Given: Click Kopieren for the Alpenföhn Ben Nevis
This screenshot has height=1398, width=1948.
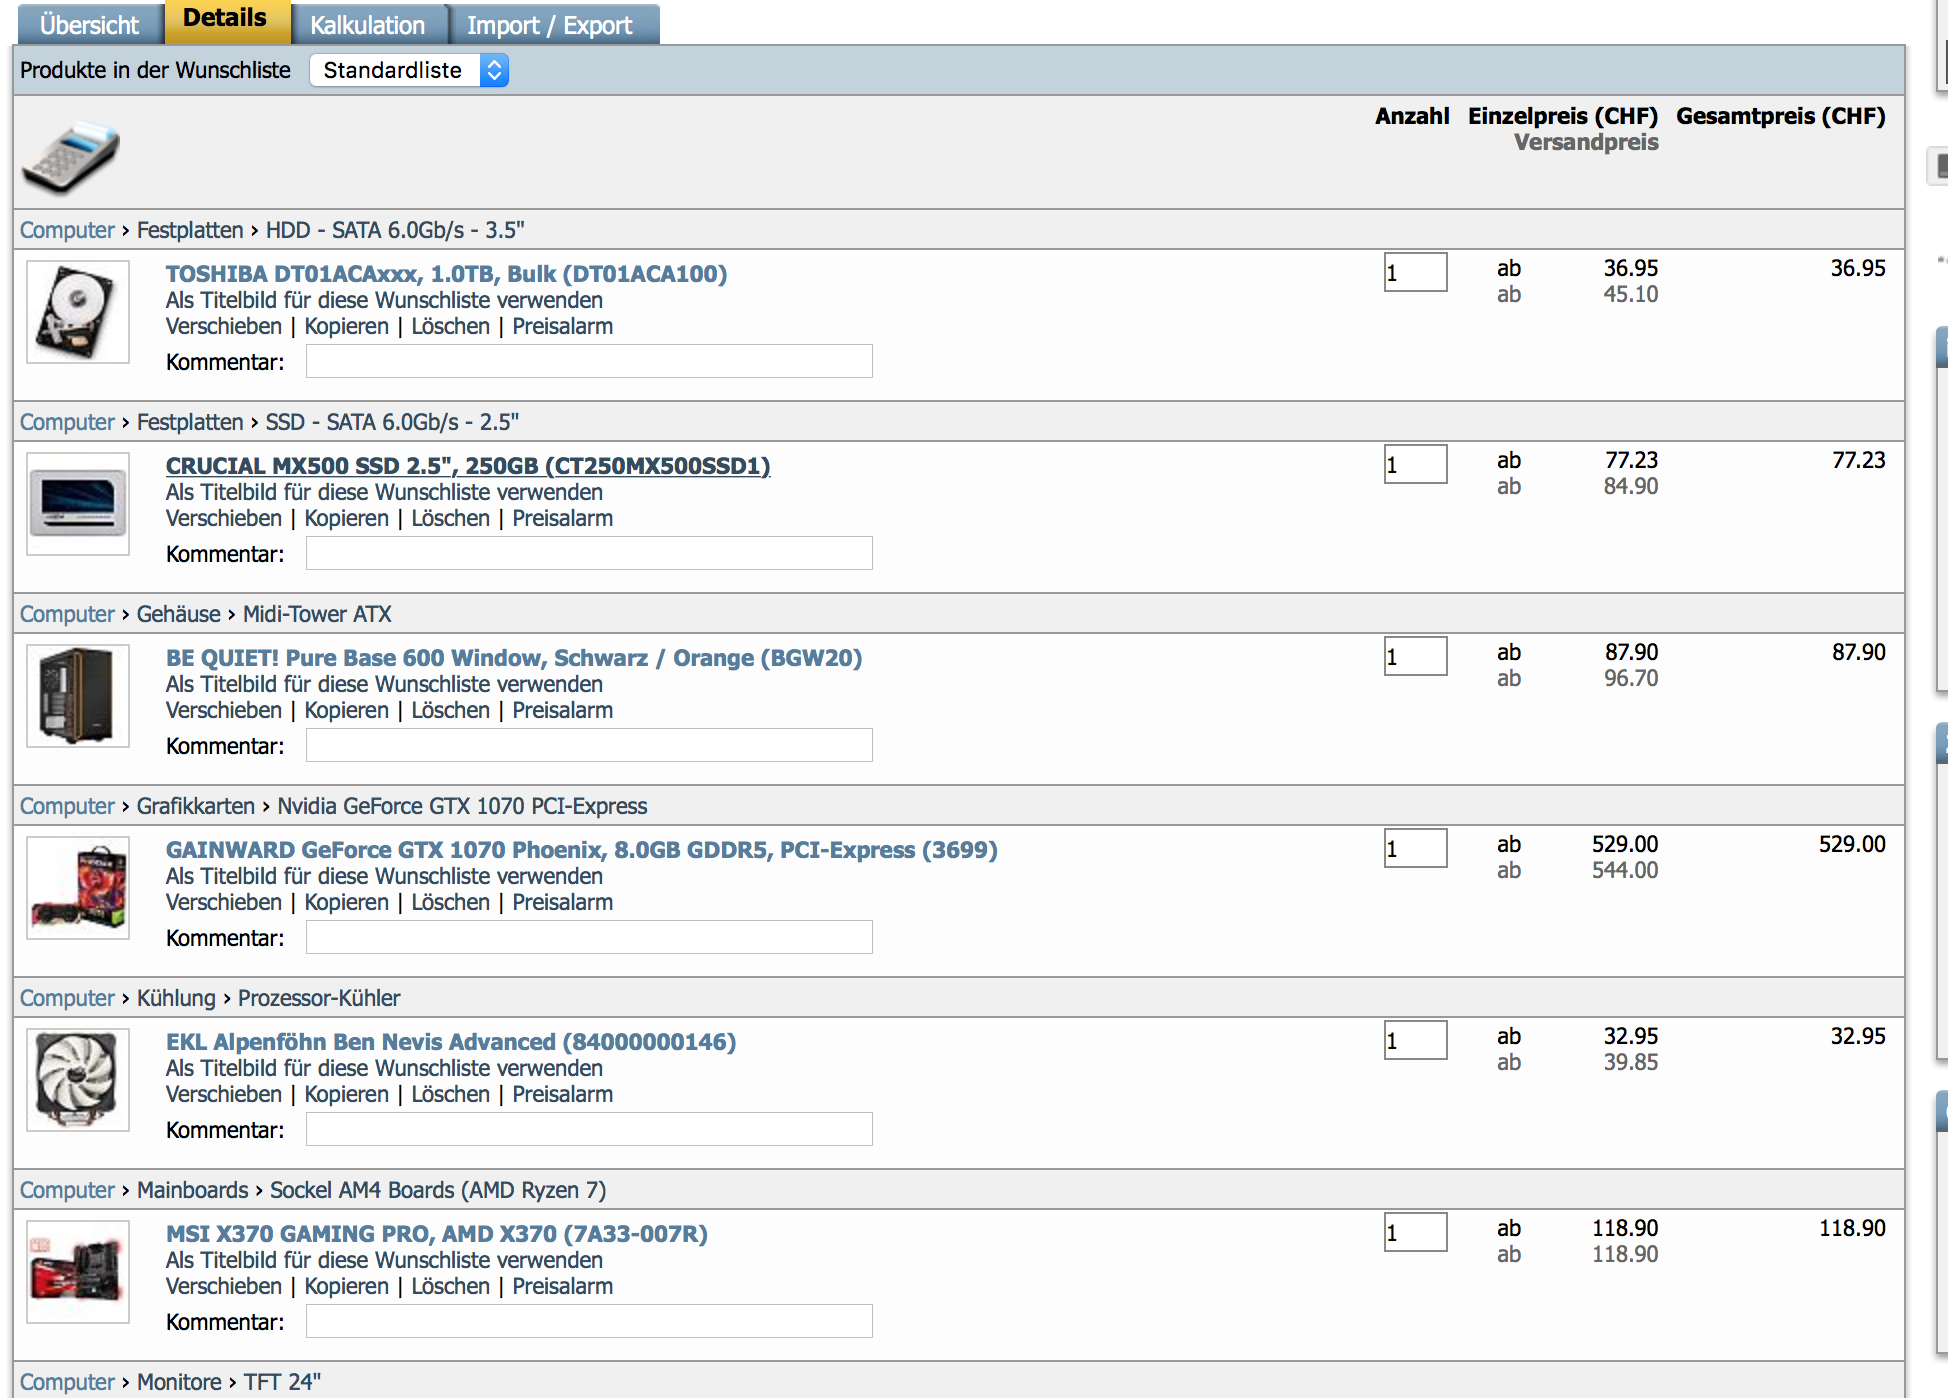Looking at the screenshot, I should [346, 1094].
